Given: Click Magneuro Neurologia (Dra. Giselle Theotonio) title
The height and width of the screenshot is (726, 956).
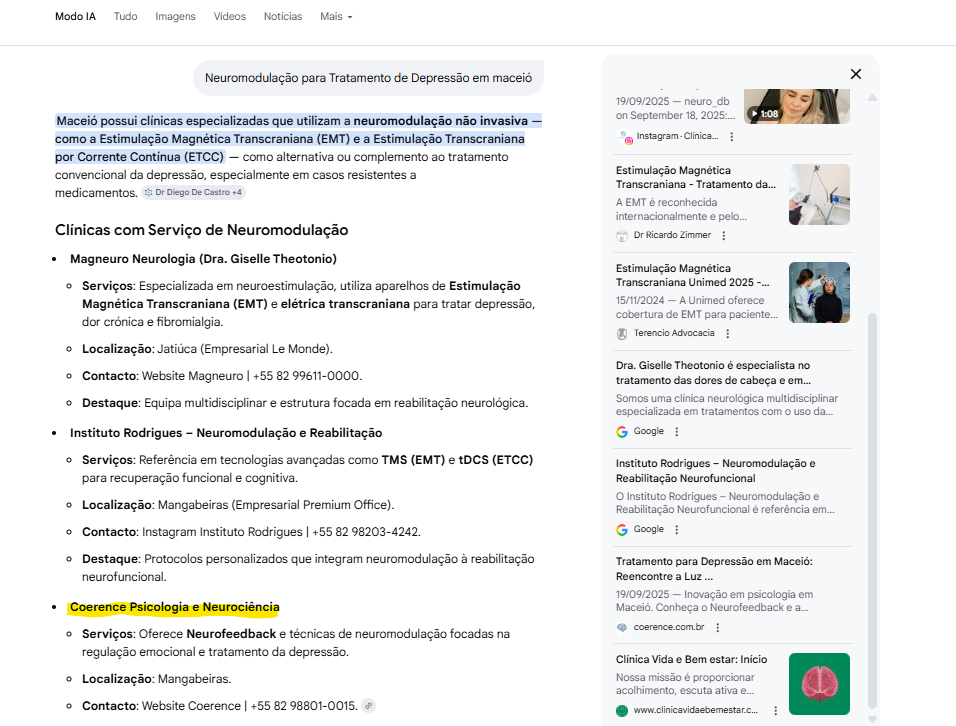Looking at the screenshot, I should pos(203,259).
